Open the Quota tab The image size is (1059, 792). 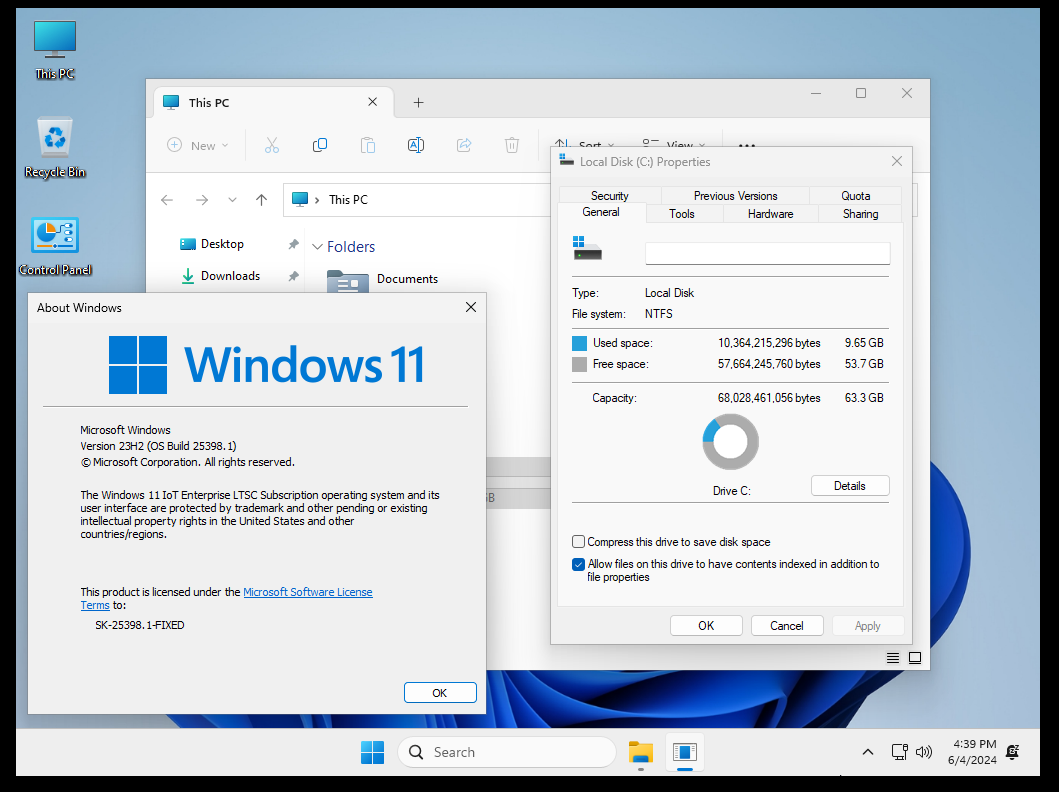856,195
